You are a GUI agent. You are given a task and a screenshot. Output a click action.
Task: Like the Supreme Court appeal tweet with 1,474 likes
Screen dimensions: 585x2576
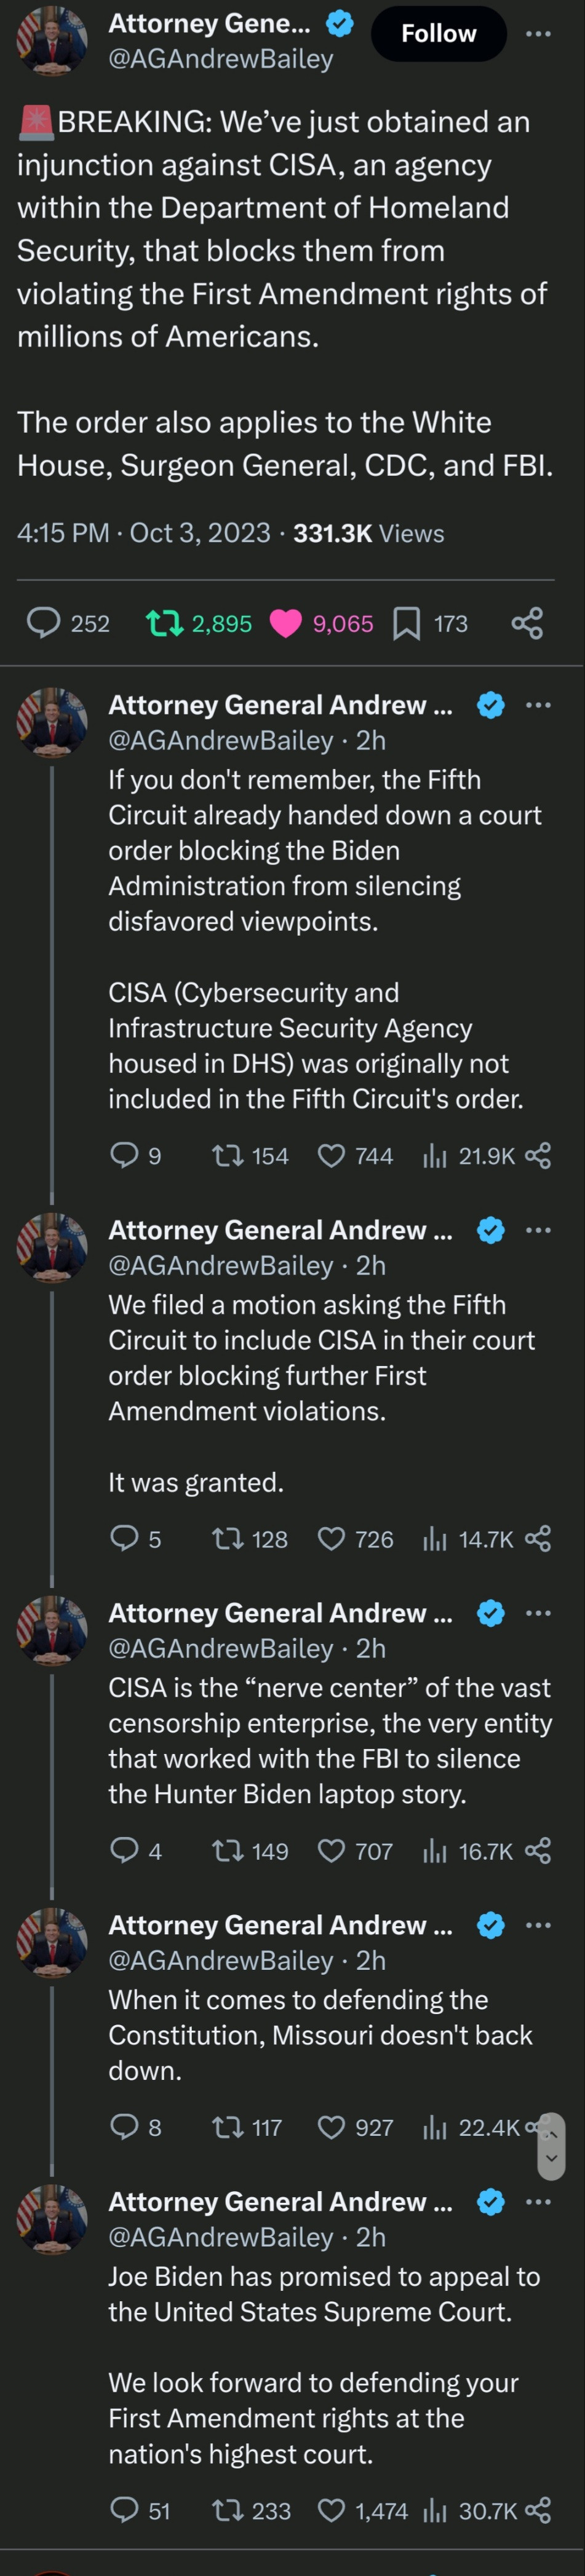331,2510
